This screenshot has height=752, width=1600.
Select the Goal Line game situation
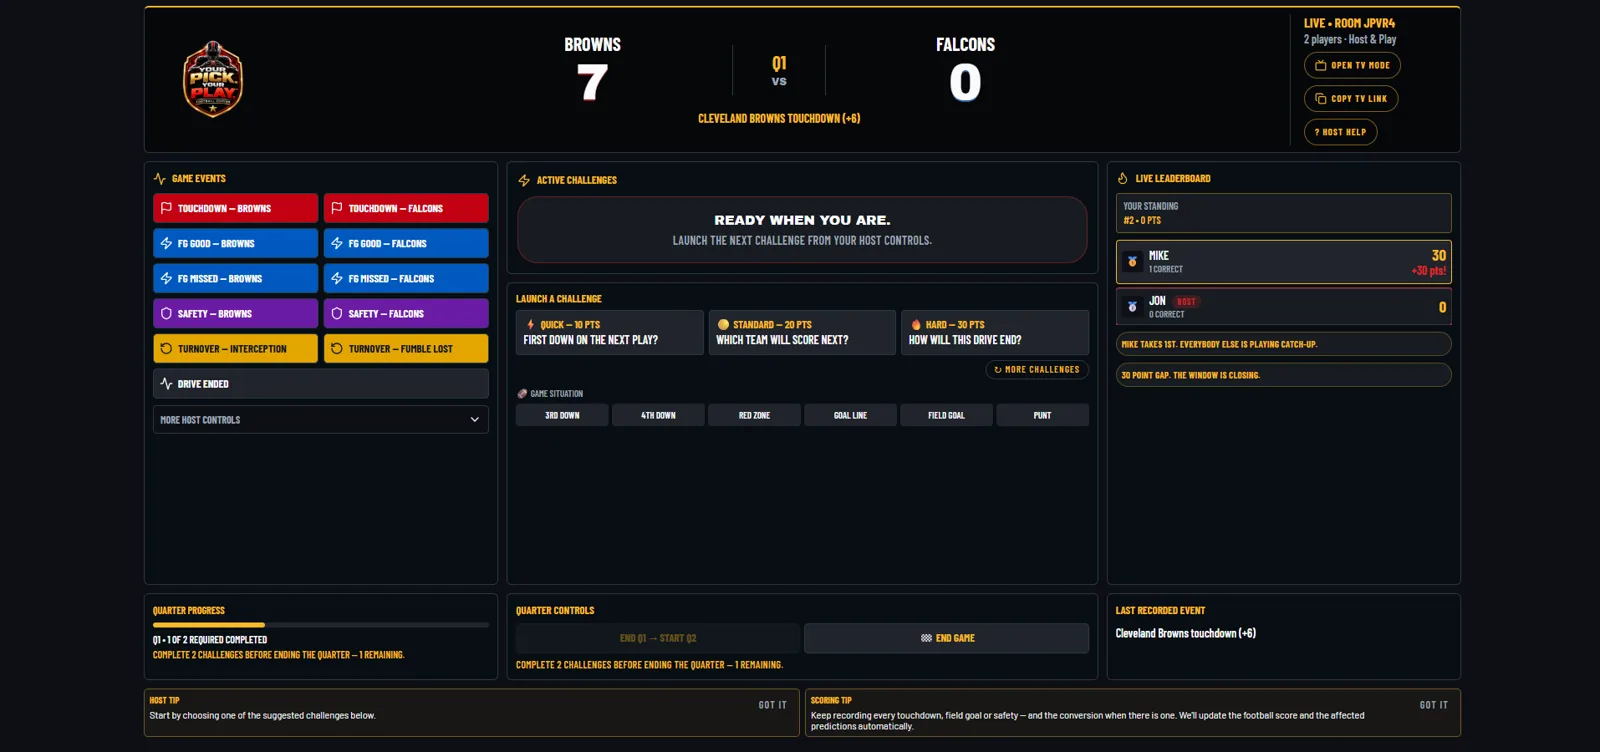tap(850, 415)
